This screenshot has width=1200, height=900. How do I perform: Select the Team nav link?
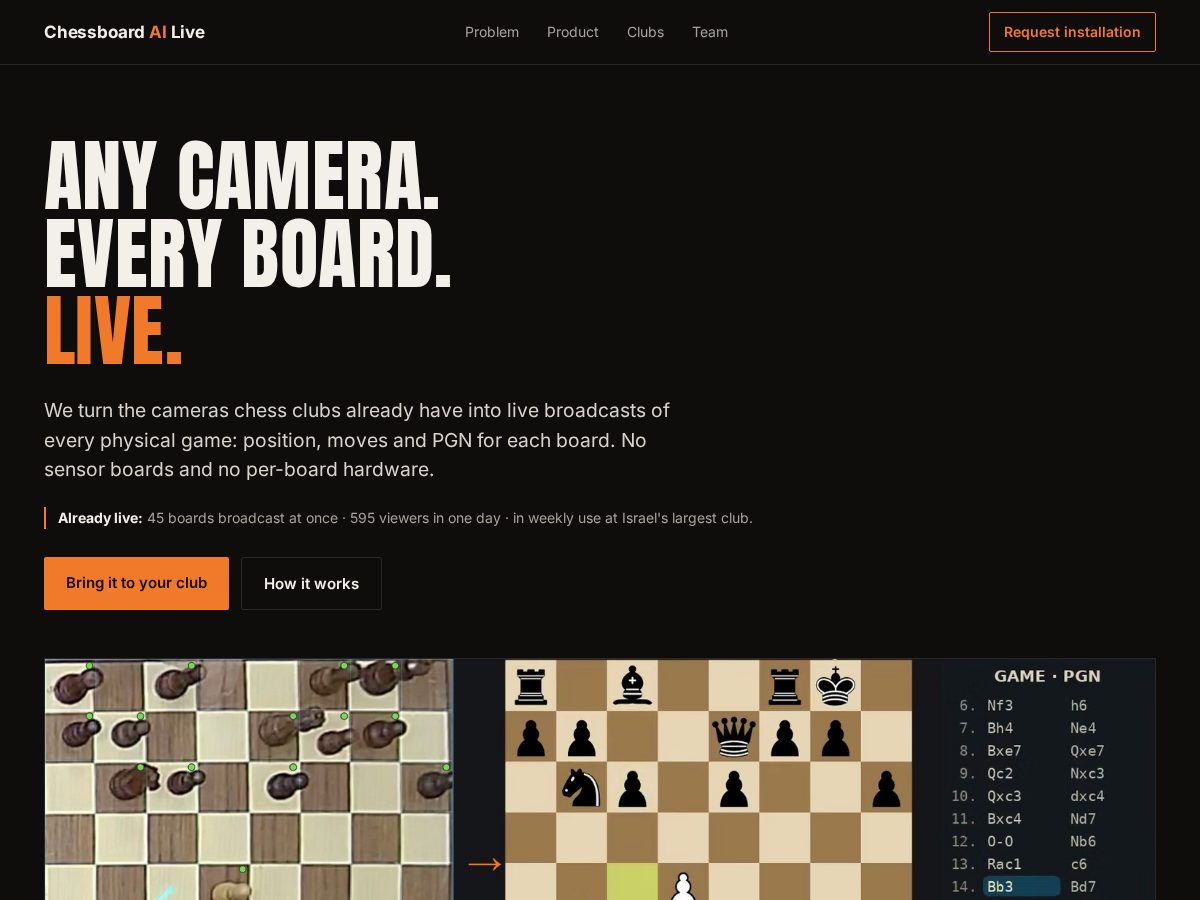tap(710, 32)
